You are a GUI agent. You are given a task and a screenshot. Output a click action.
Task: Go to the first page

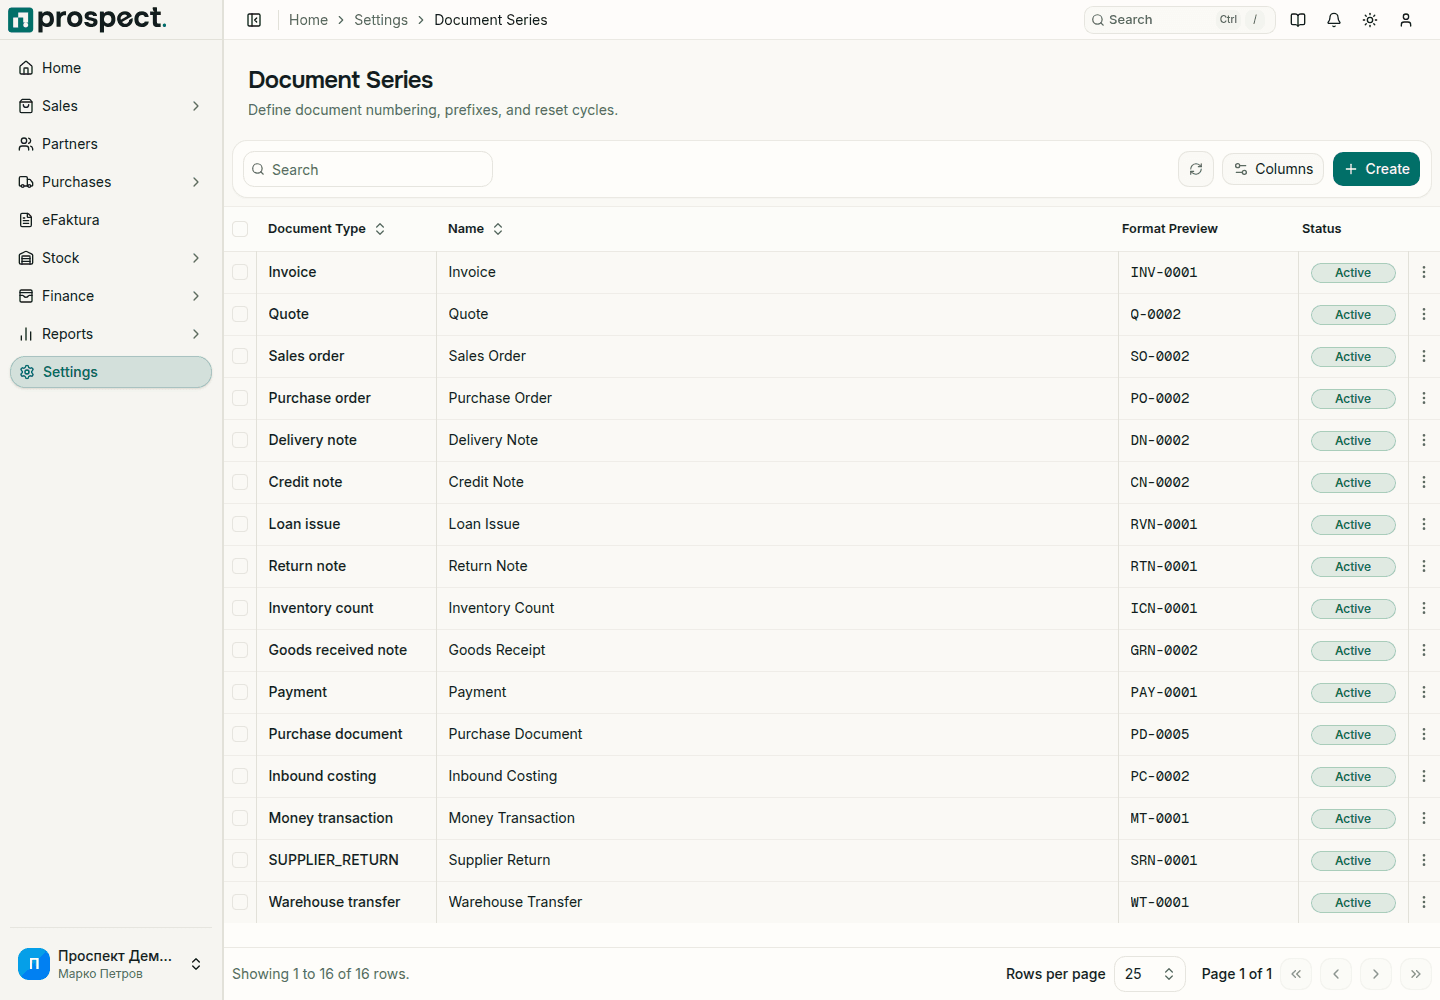pos(1296,974)
